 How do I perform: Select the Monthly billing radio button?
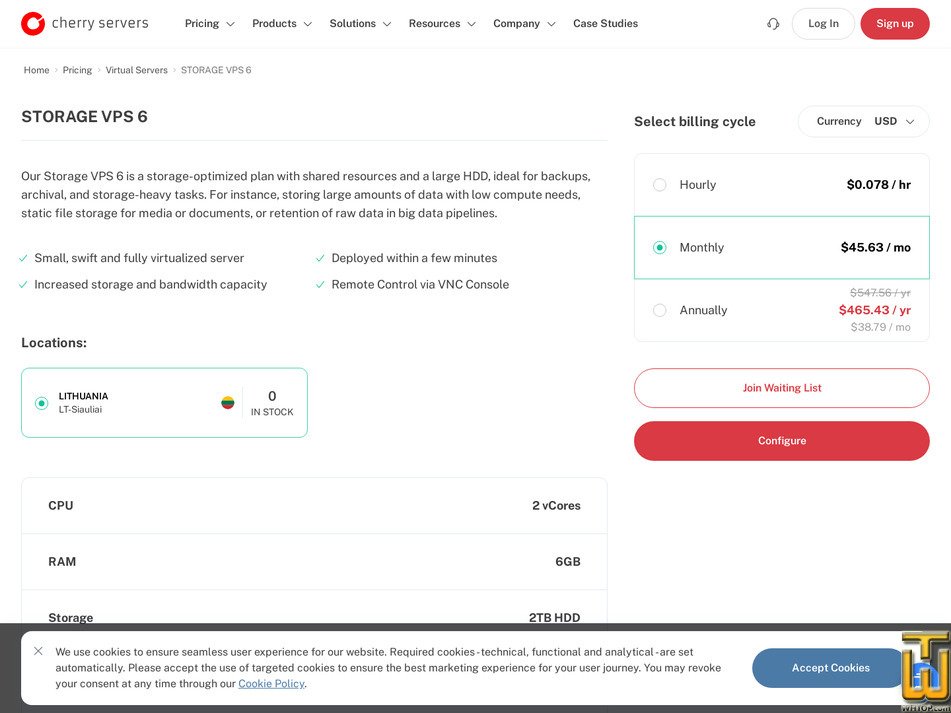coord(659,247)
